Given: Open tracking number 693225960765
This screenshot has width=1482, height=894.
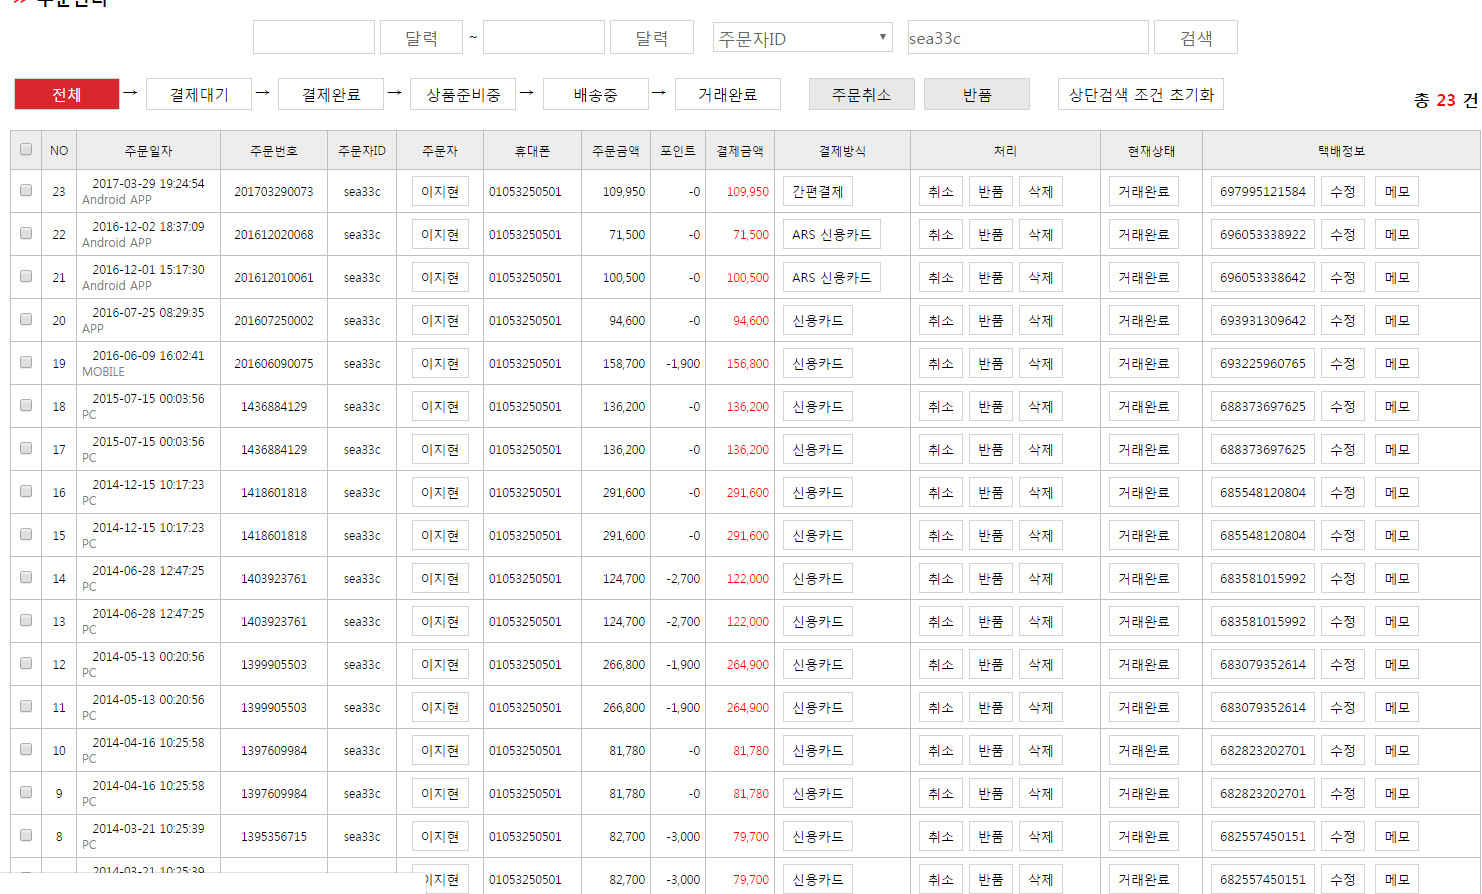Looking at the screenshot, I should click(1263, 363).
